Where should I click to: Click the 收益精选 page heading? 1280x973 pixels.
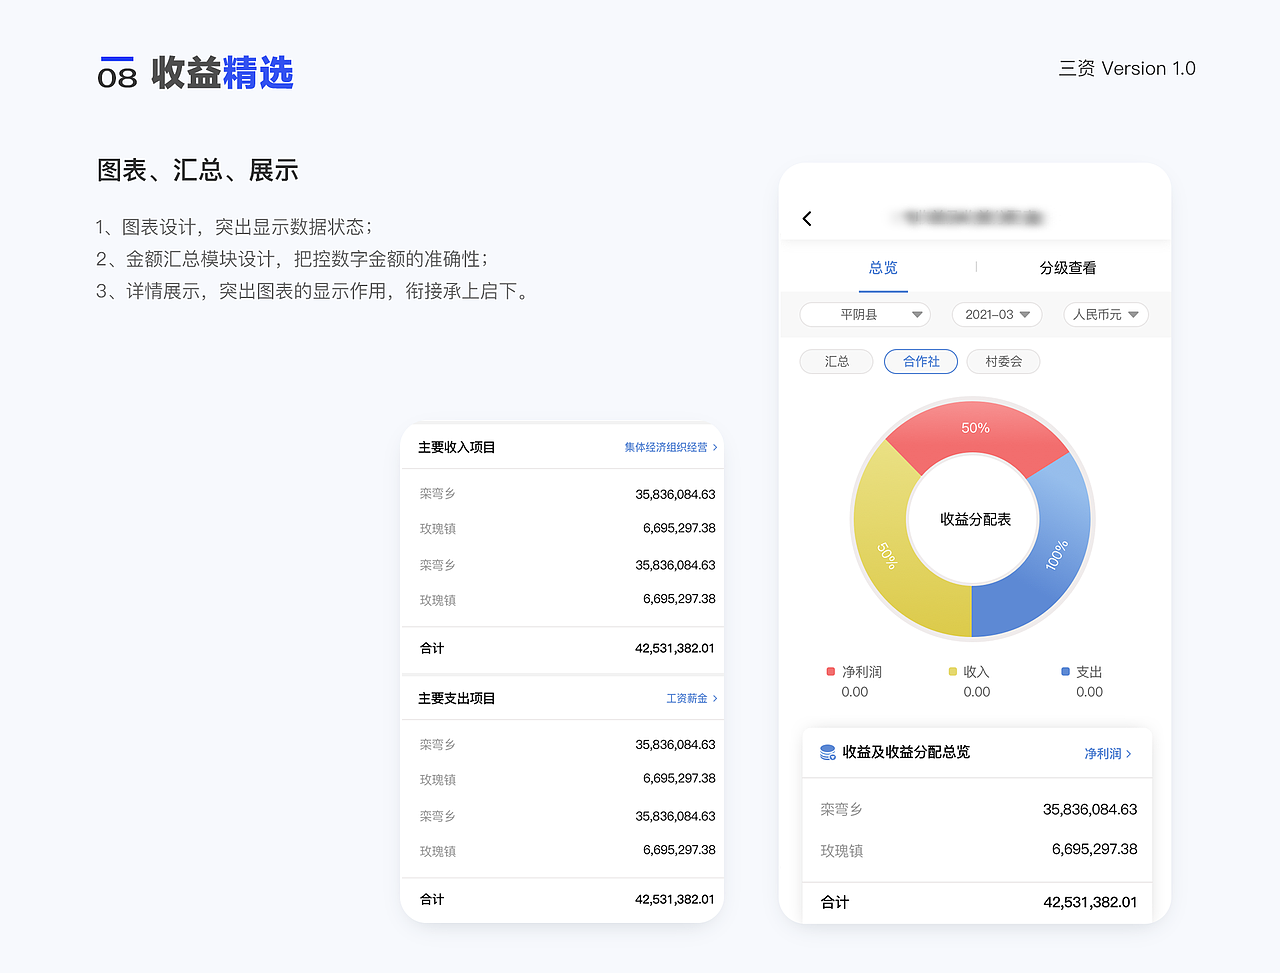222,73
